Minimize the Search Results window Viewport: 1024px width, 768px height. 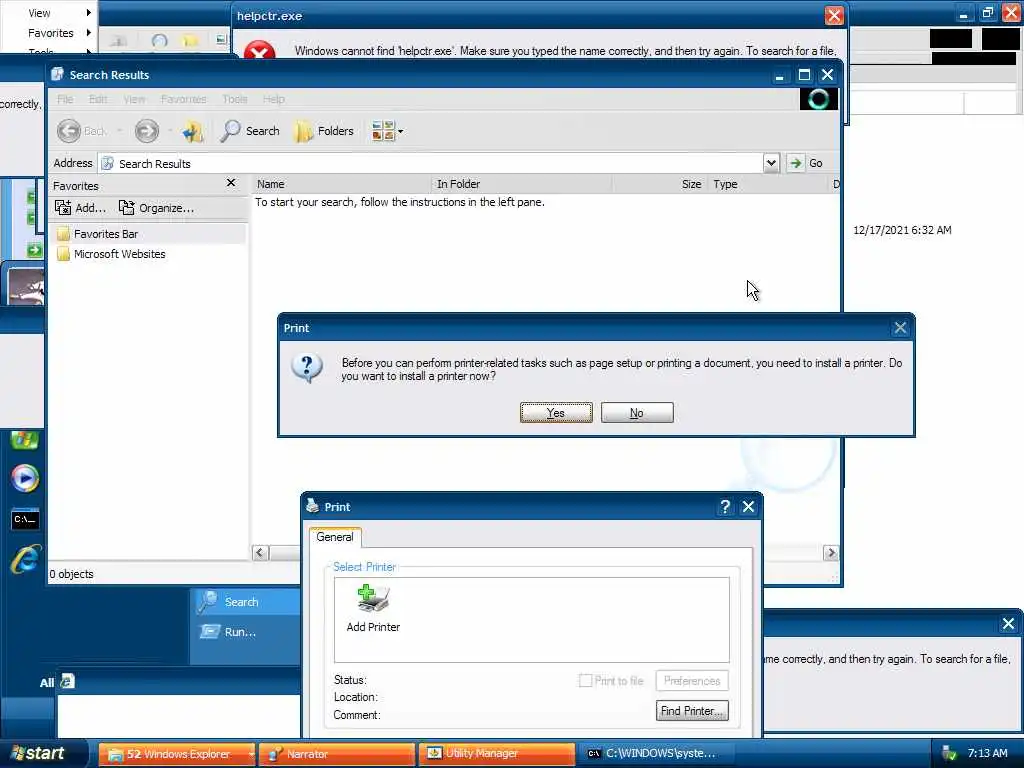click(x=779, y=75)
